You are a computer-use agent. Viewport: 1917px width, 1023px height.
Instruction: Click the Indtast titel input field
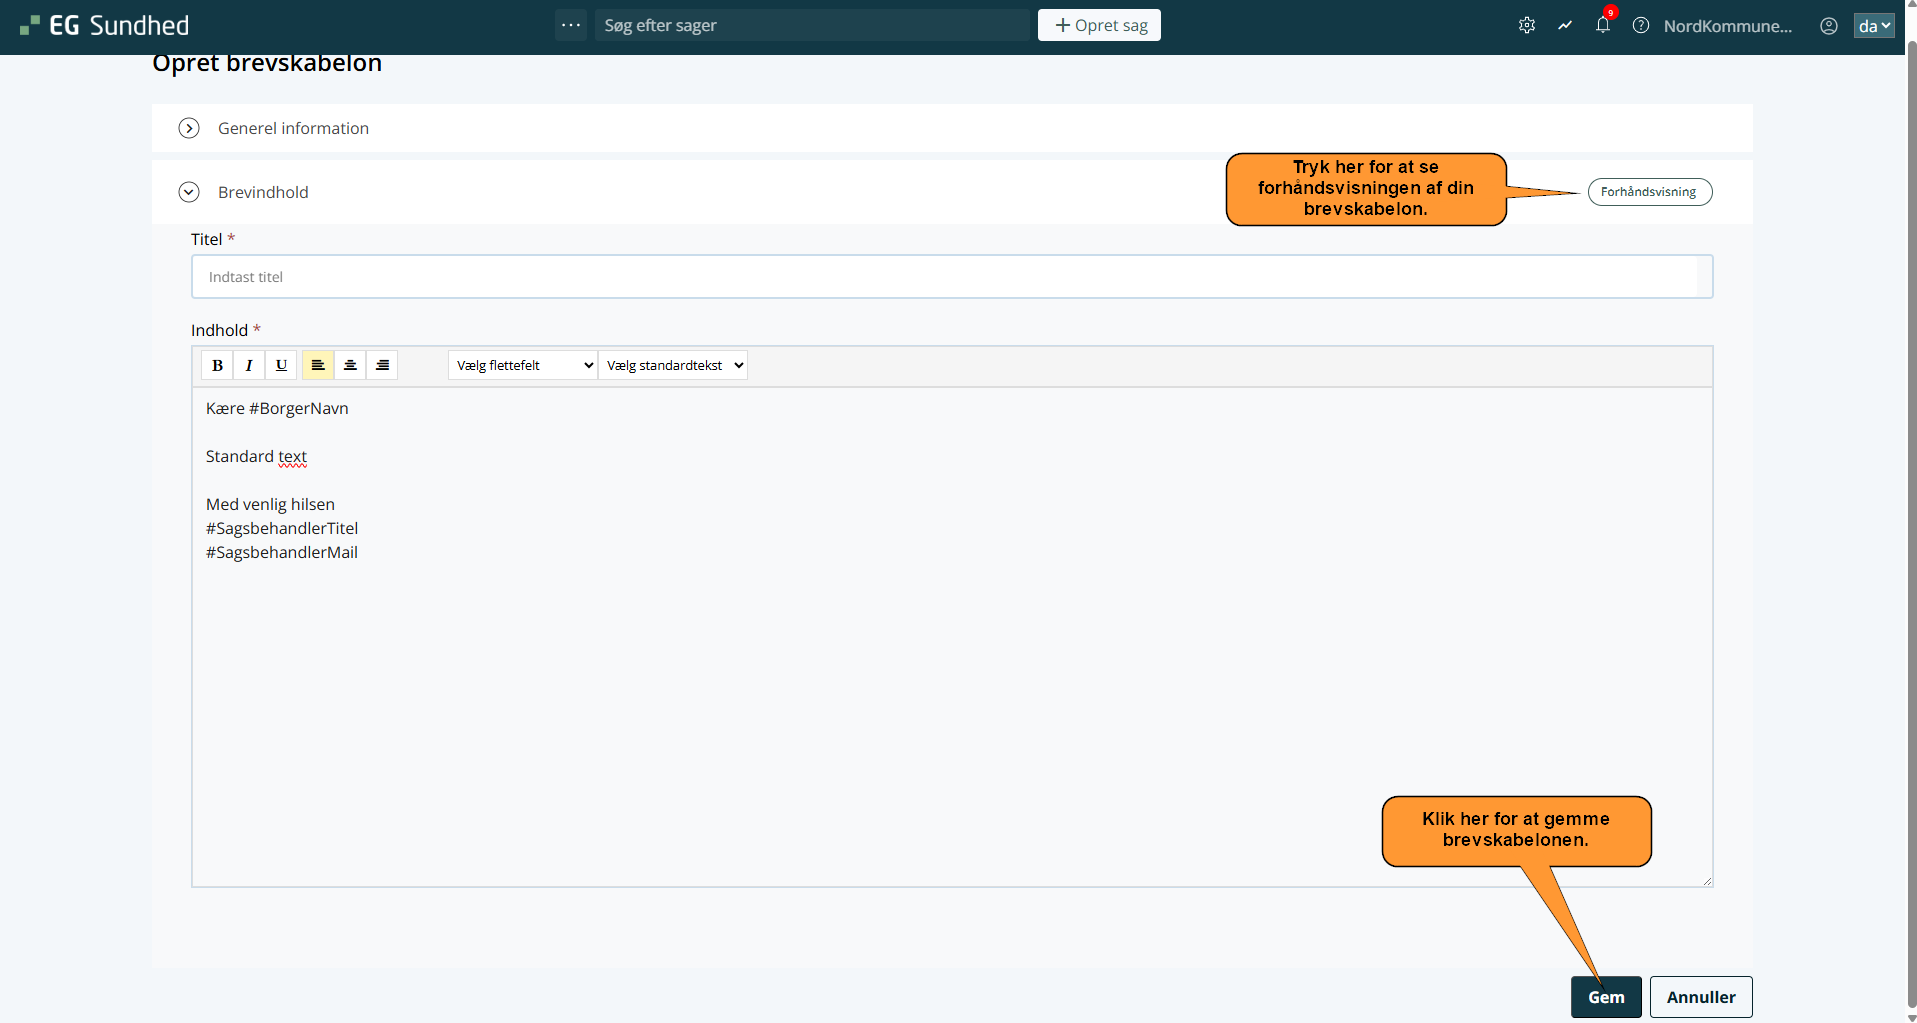(950, 277)
